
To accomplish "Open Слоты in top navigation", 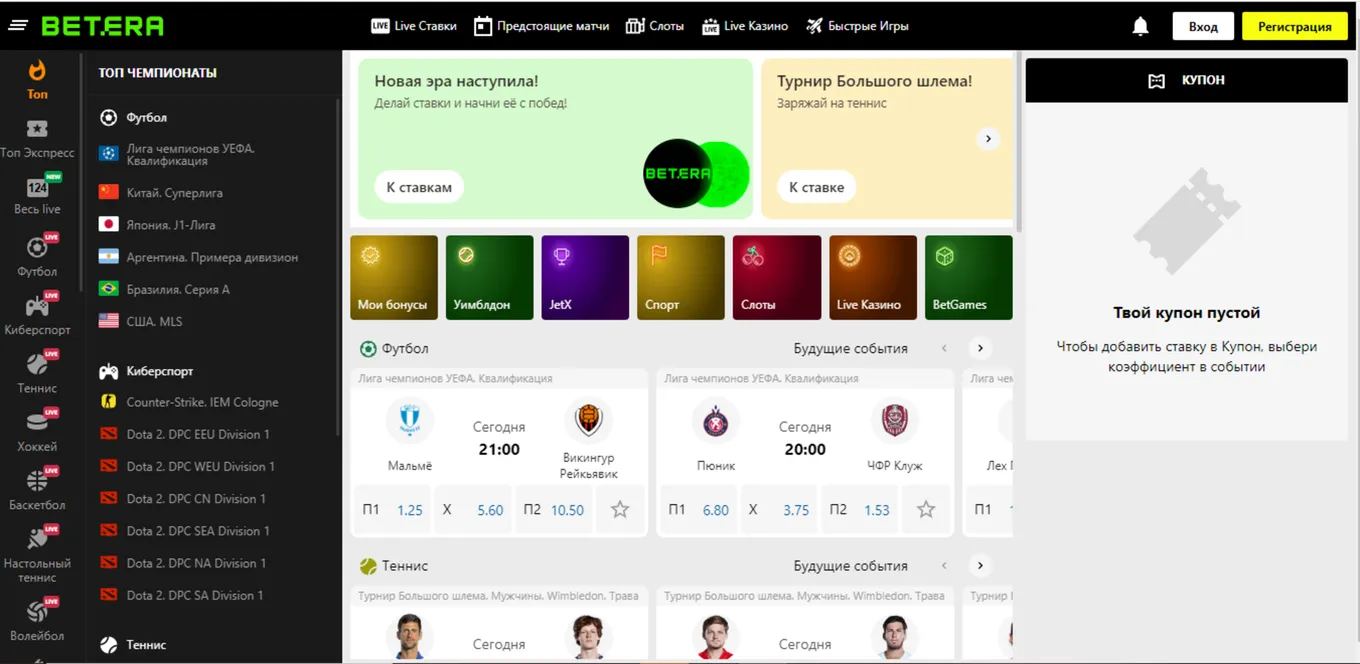I will pyautogui.click(x=655, y=26).
